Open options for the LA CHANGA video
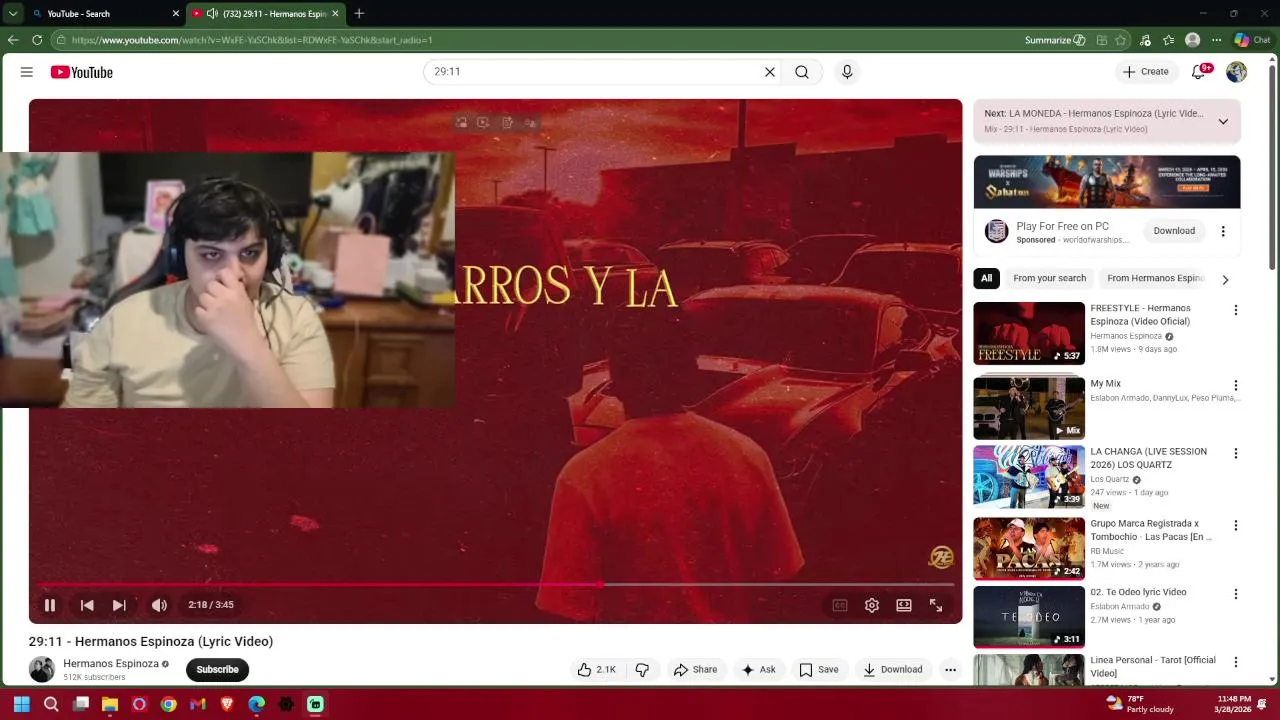This screenshot has width=1280, height=720. click(x=1236, y=453)
